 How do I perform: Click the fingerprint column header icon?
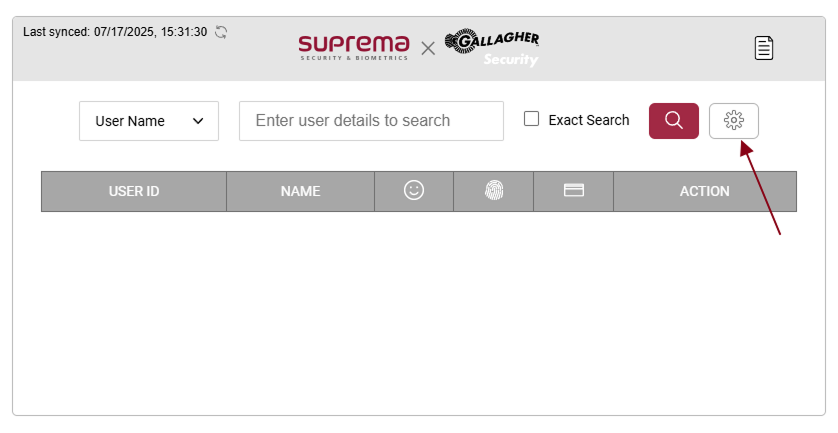pos(493,190)
